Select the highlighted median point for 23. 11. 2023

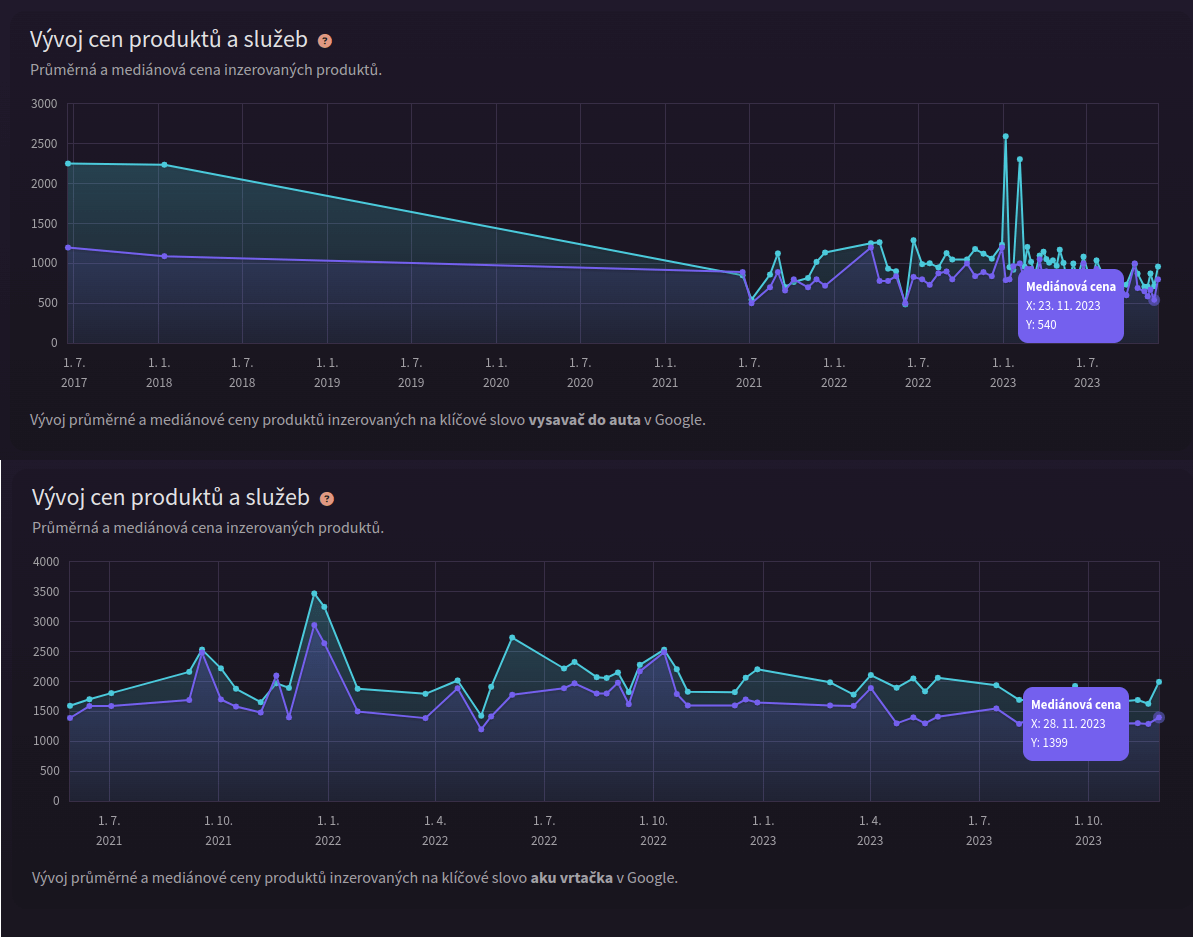pos(1153,300)
